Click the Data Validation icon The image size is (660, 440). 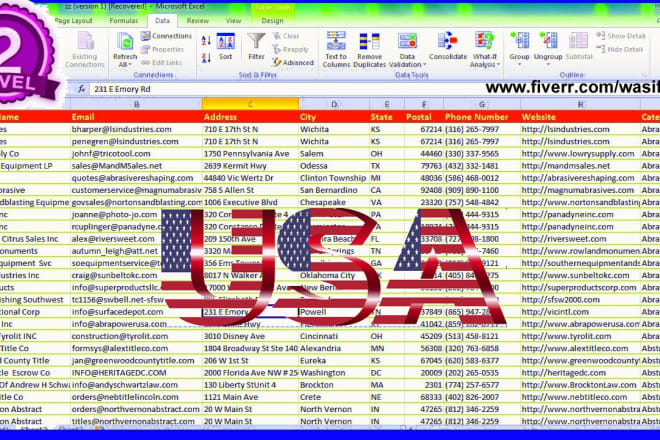coord(407,41)
